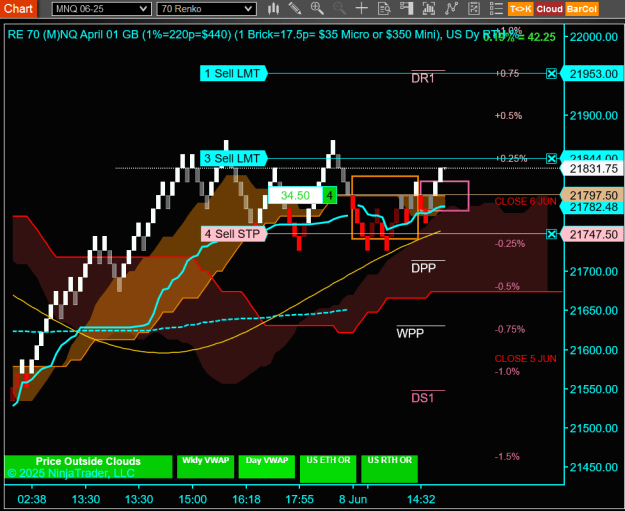
Task: Click the 3 Sell LMT order flag
Action: pyautogui.click(x=233, y=159)
